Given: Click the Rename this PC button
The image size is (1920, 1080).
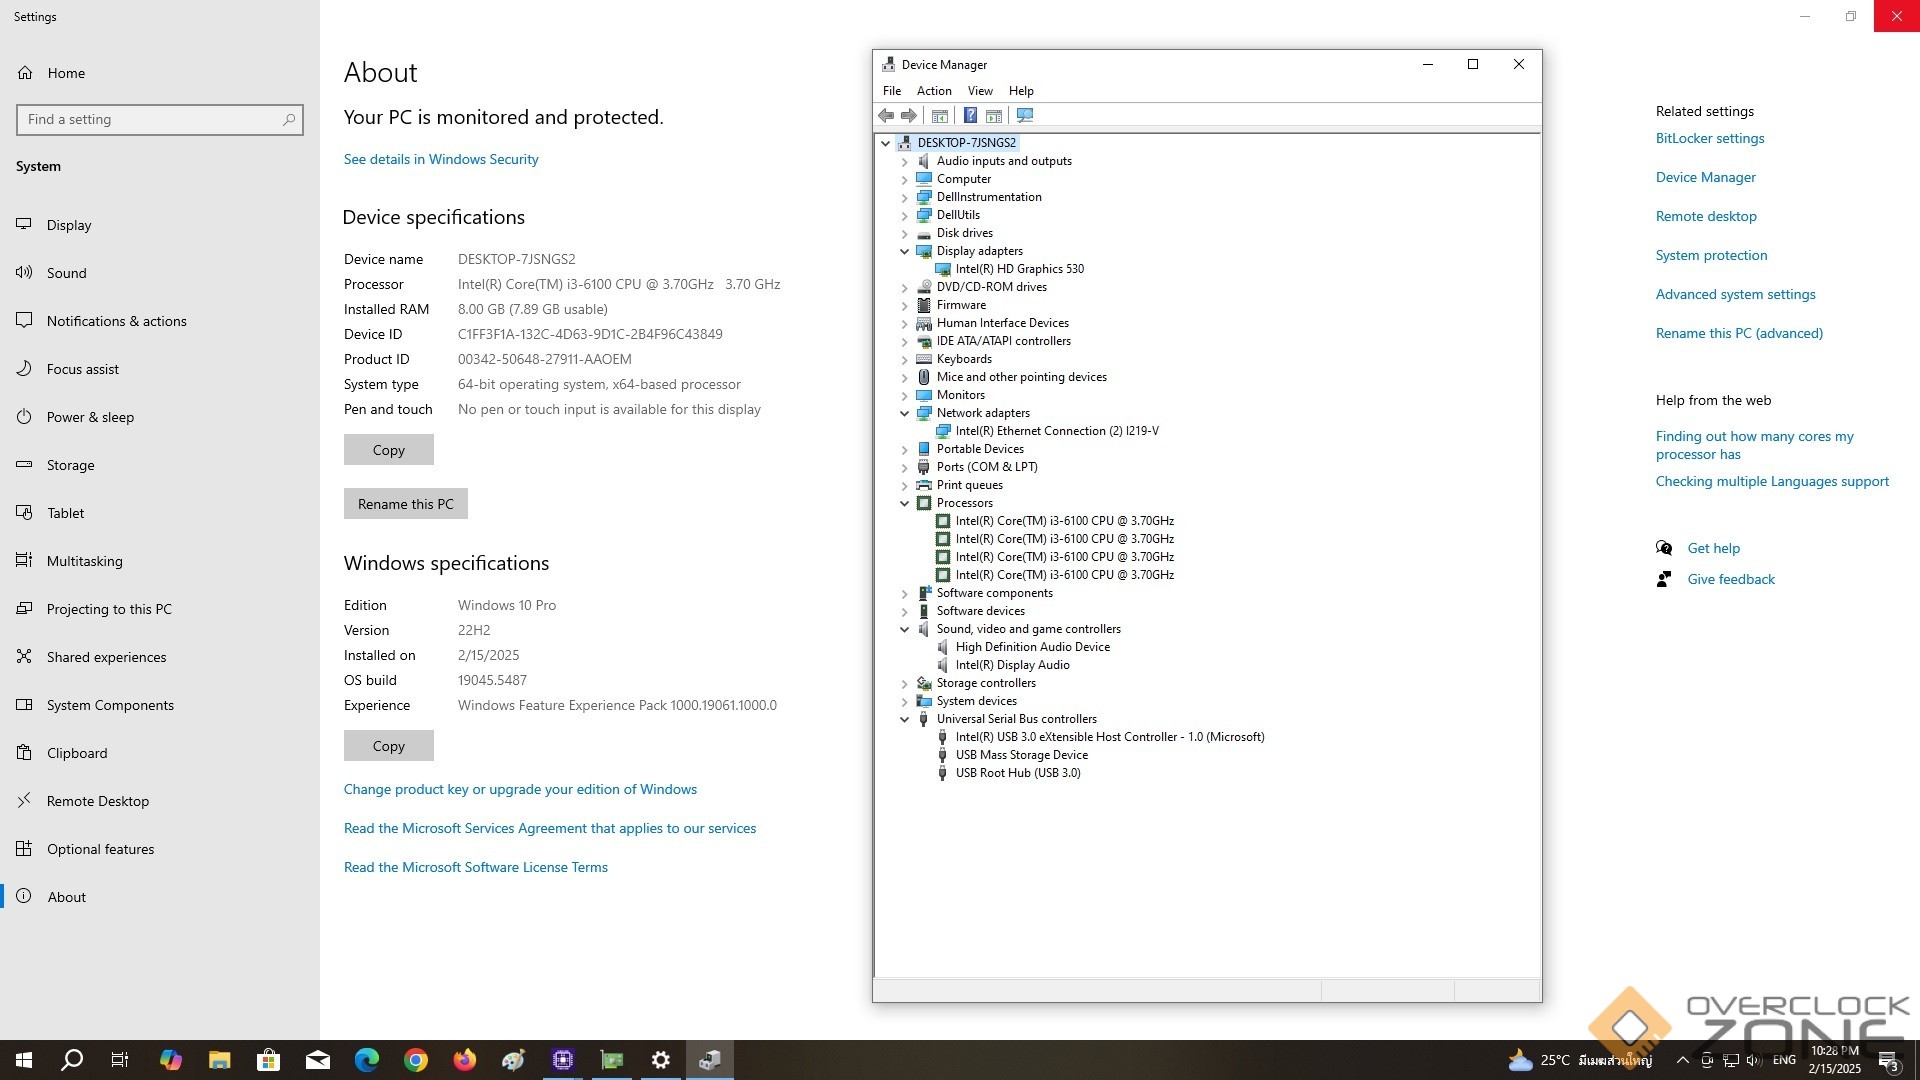Looking at the screenshot, I should point(405,504).
